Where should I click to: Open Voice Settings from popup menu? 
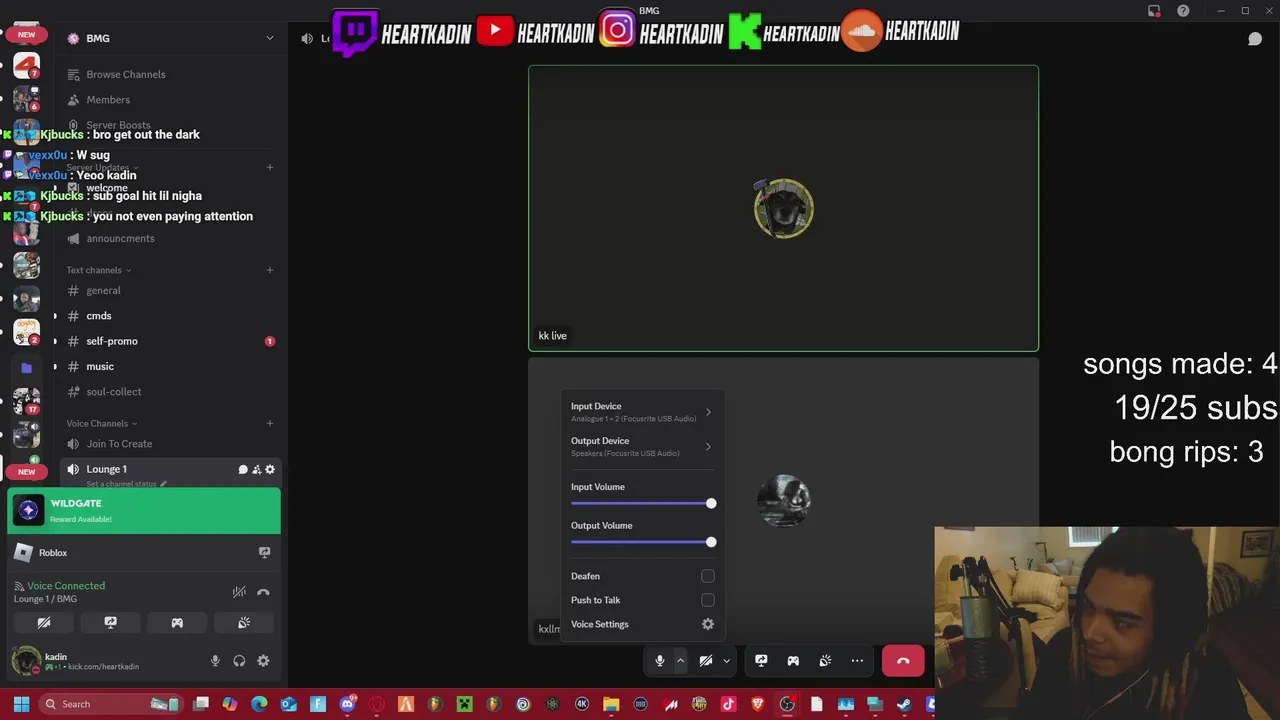tap(641, 624)
